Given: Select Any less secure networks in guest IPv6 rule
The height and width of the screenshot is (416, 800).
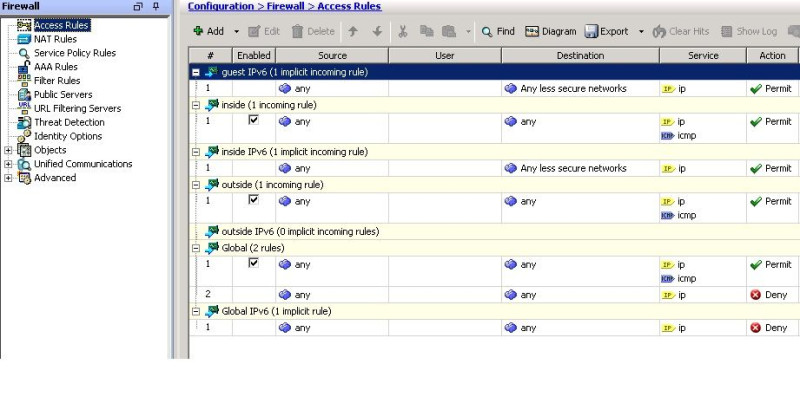Looking at the screenshot, I should coord(565,89).
